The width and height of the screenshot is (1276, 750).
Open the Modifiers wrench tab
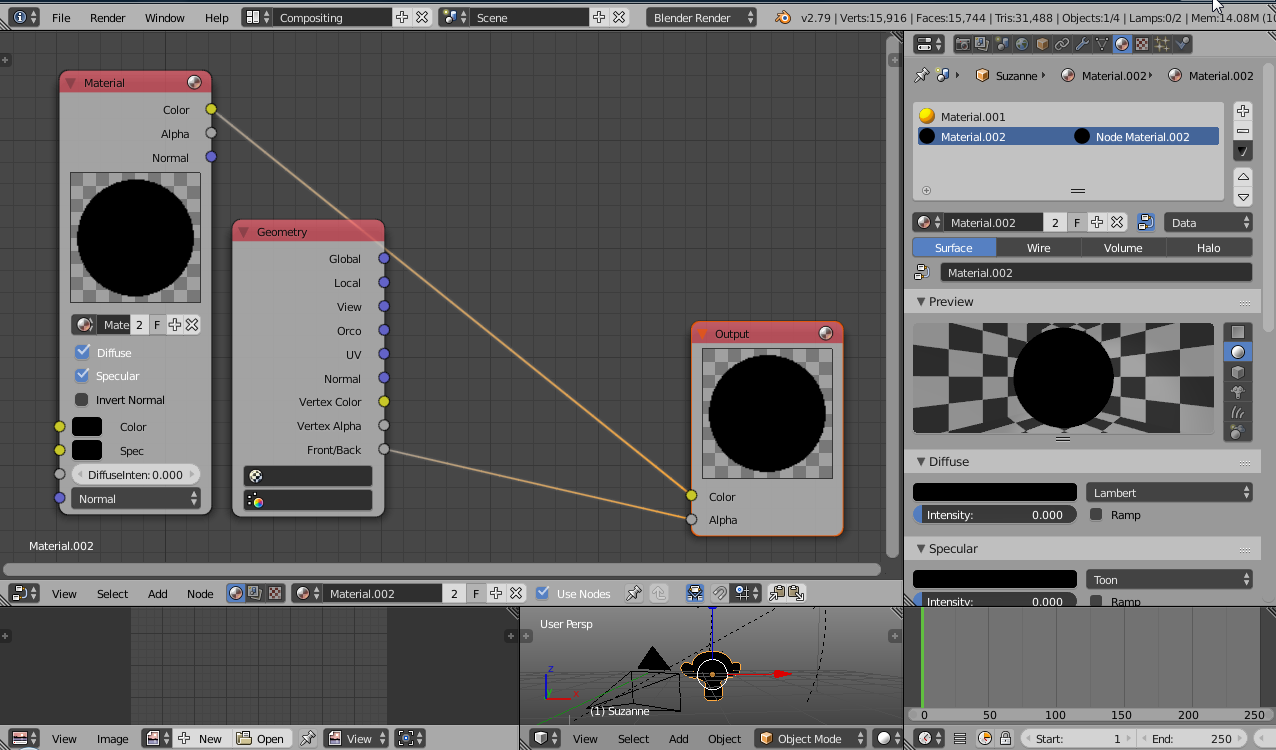[1082, 44]
